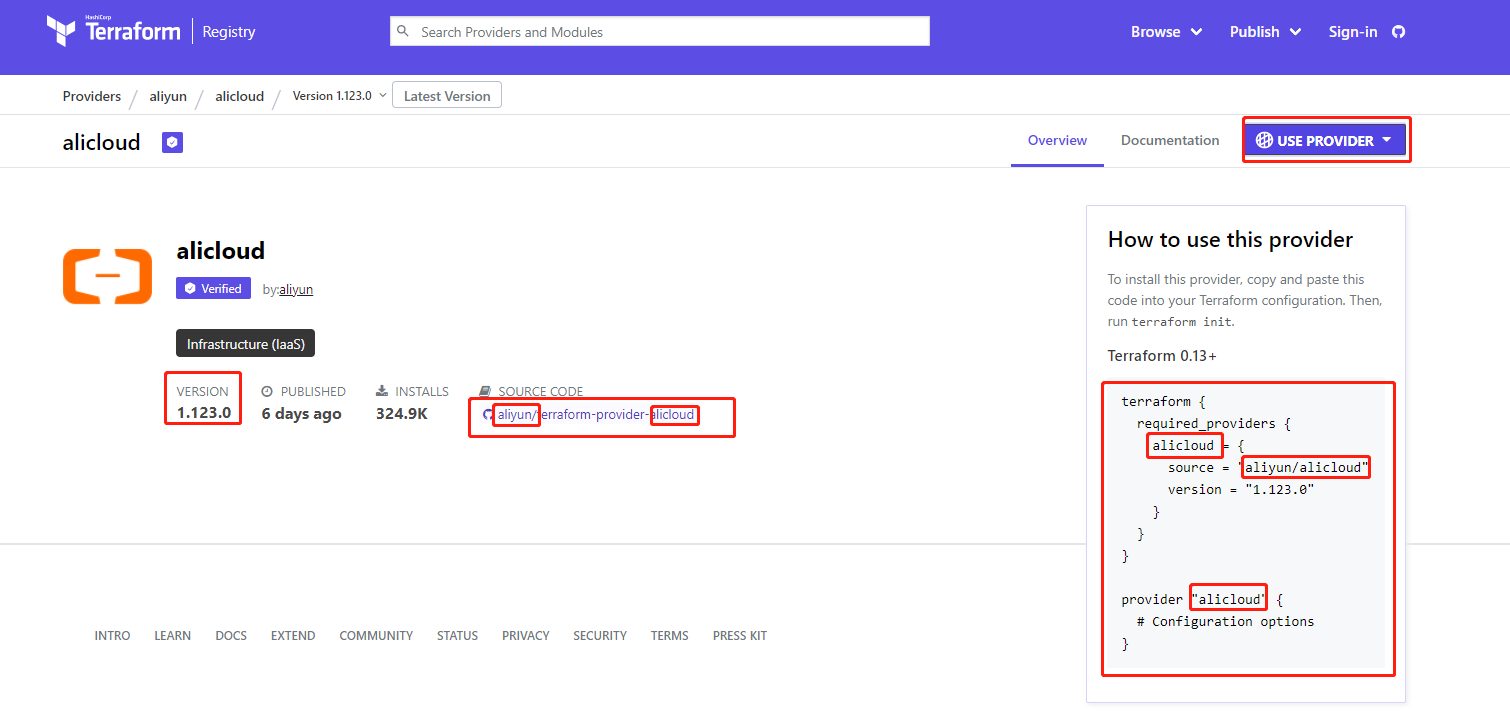1510x722 pixels.
Task: Open the EXTEND footer link
Action: click(x=293, y=635)
